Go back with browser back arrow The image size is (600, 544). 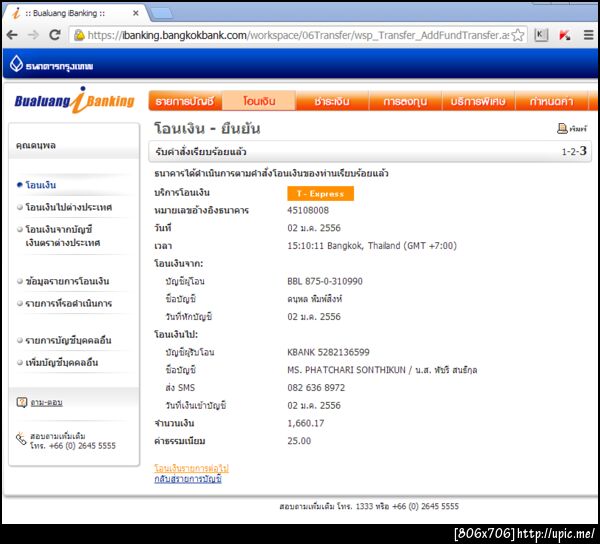tap(12, 35)
